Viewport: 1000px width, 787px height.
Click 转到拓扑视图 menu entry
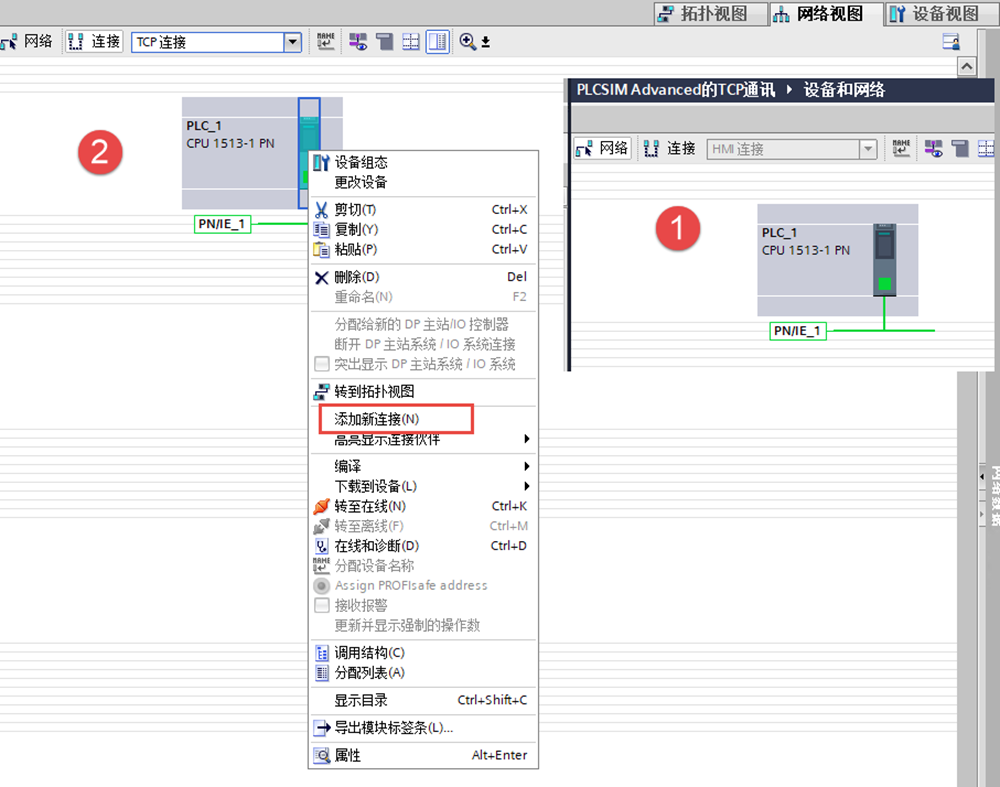374,392
